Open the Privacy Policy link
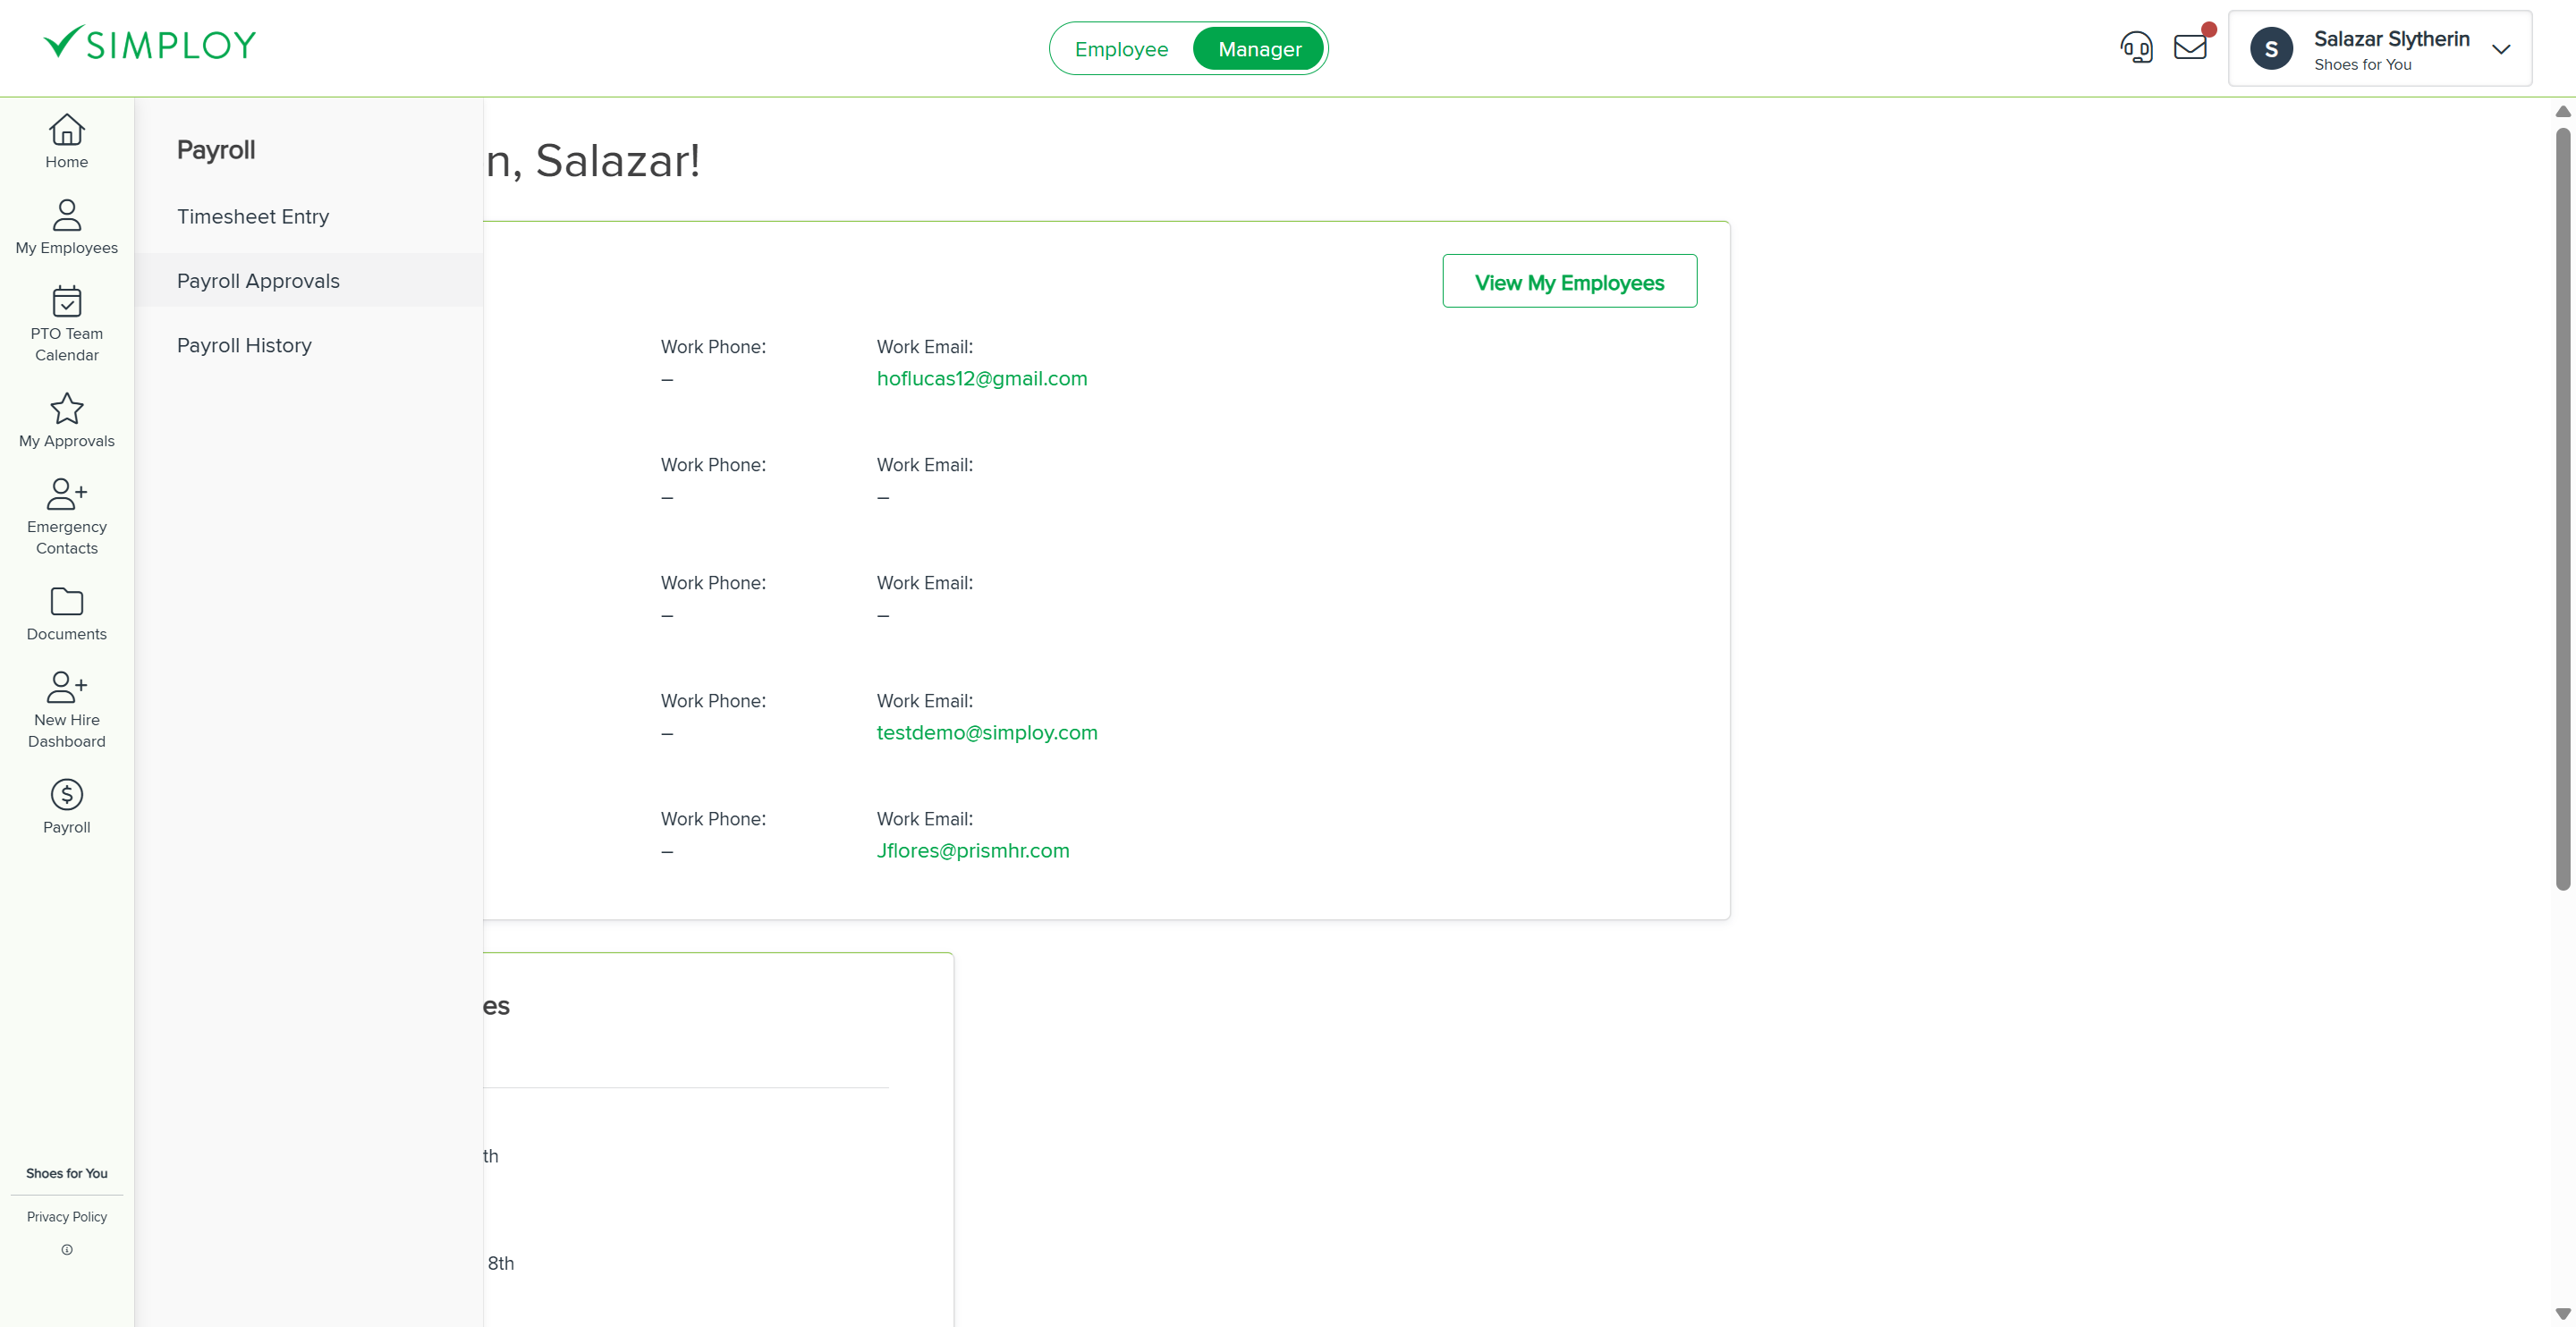2576x1327 pixels. [x=66, y=1216]
